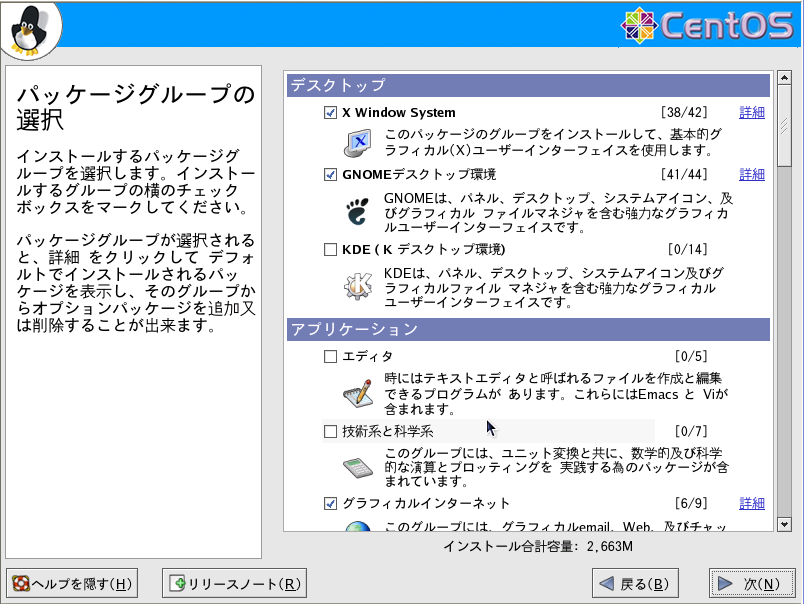
Task: Click the [41/44] package count
Action: coord(684,175)
